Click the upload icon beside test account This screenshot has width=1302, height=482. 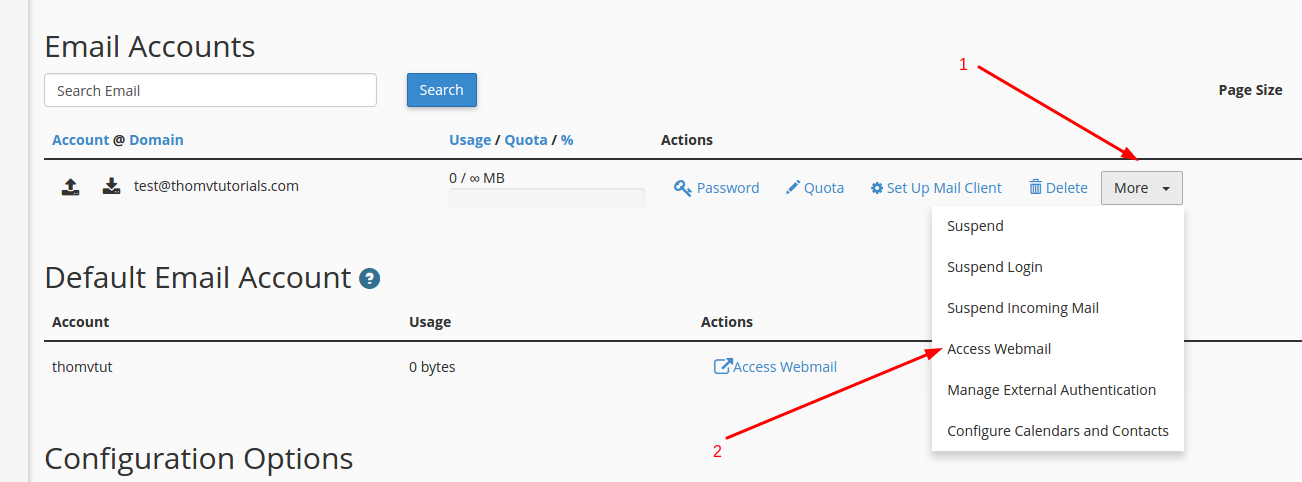[70, 186]
